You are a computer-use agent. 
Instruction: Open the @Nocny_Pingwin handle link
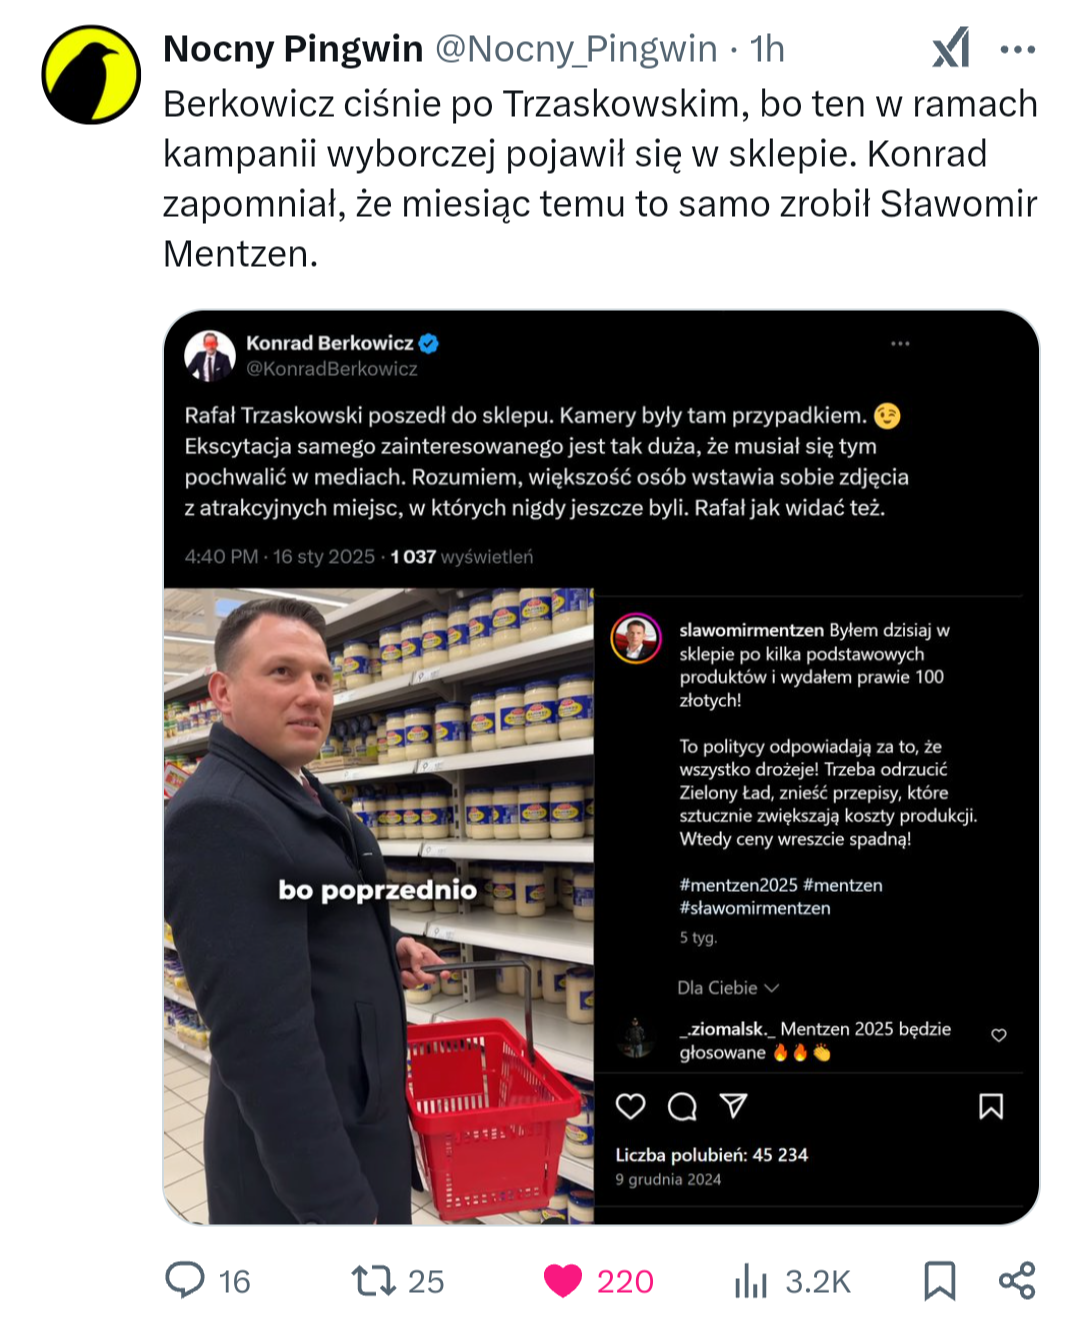(576, 48)
